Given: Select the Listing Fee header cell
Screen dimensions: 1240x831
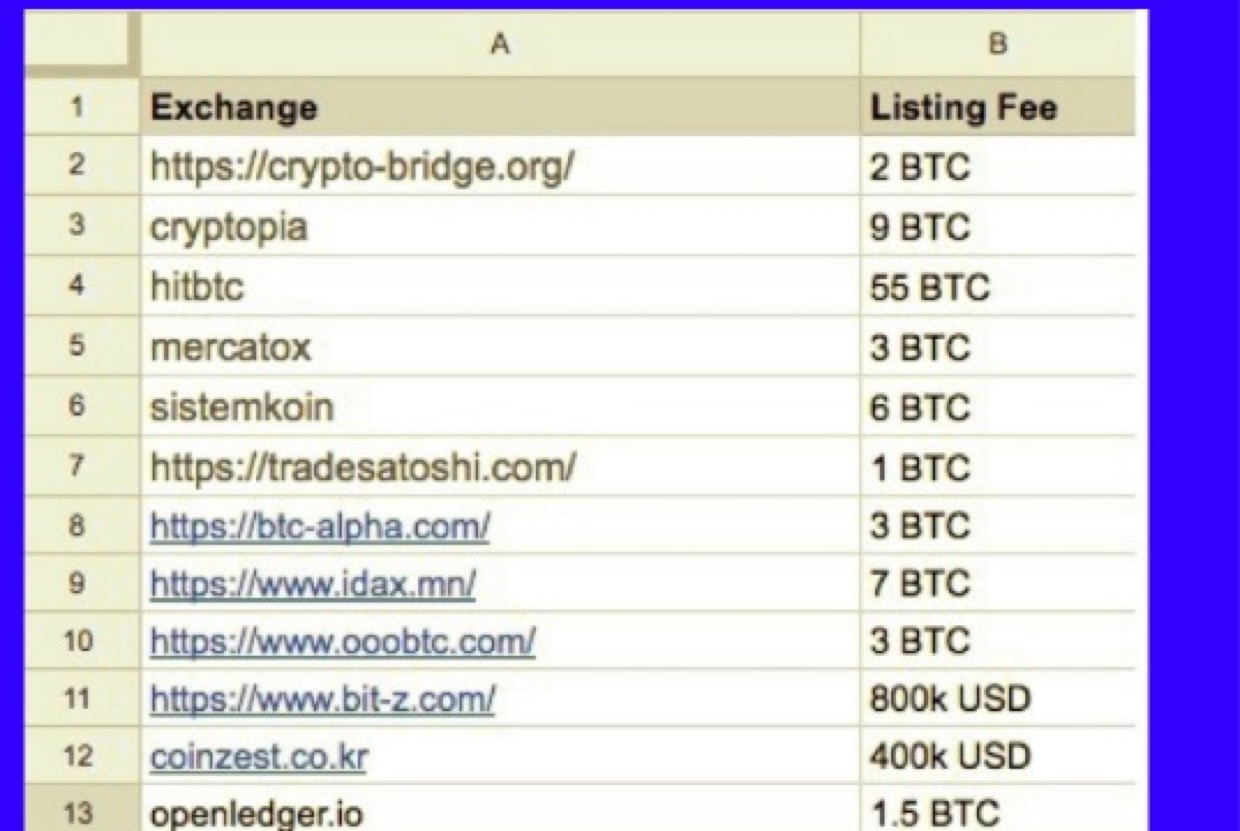Looking at the screenshot, I should [996, 108].
